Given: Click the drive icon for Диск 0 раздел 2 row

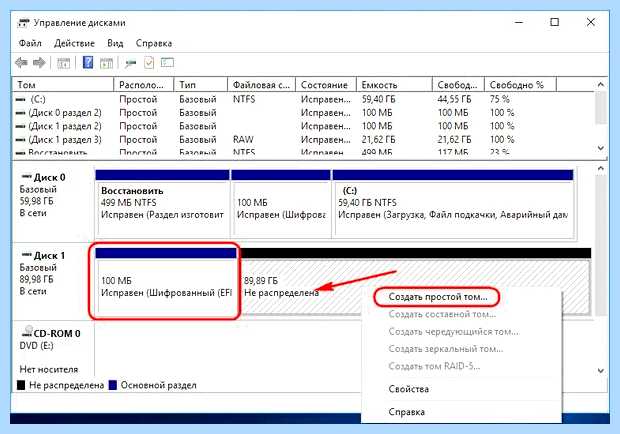Looking at the screenshot, I should [x=20, y=113].
